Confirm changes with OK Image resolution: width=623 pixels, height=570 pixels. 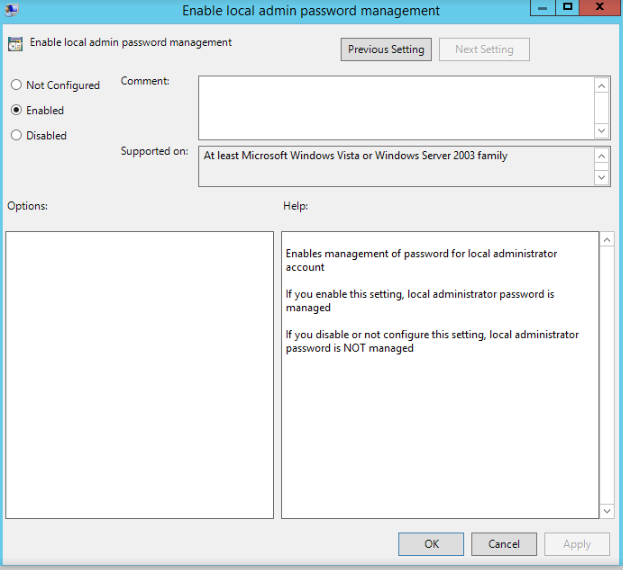[x=431, y=544]
